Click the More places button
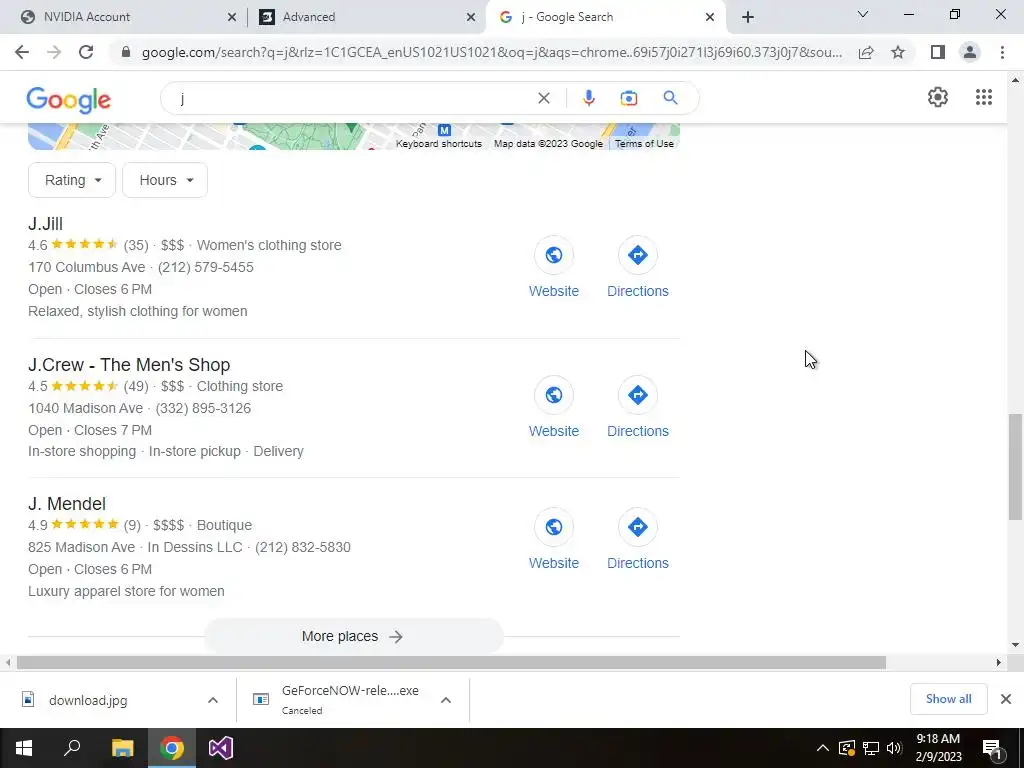Screen dimensions: 1024x768 353,636
